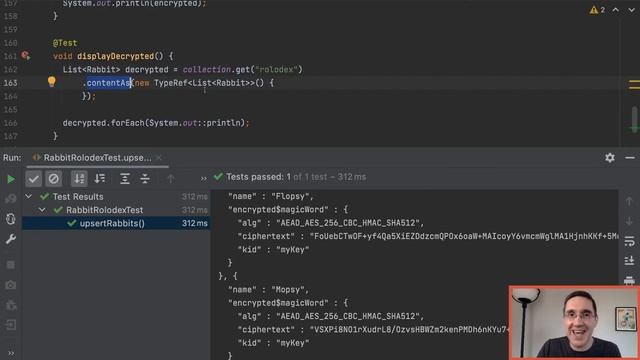Click the lightbulb quick-fix icon on line 163
Viewport: 640px width, 360px height.
[51, 82]
